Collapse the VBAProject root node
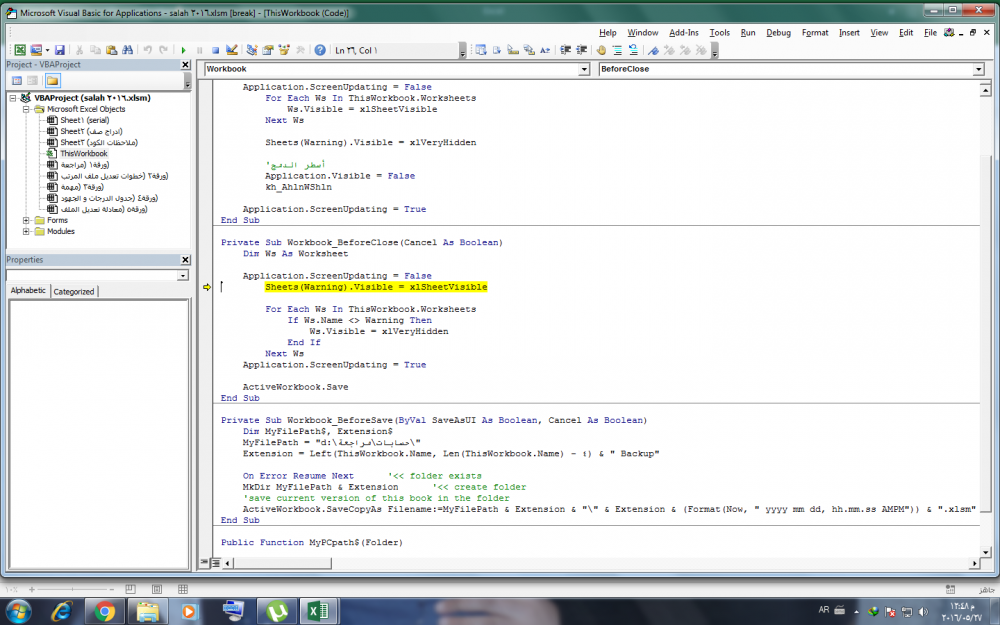Image resolution: width=1000 pixels, height=625 pixels. click(x=13, y=98)
